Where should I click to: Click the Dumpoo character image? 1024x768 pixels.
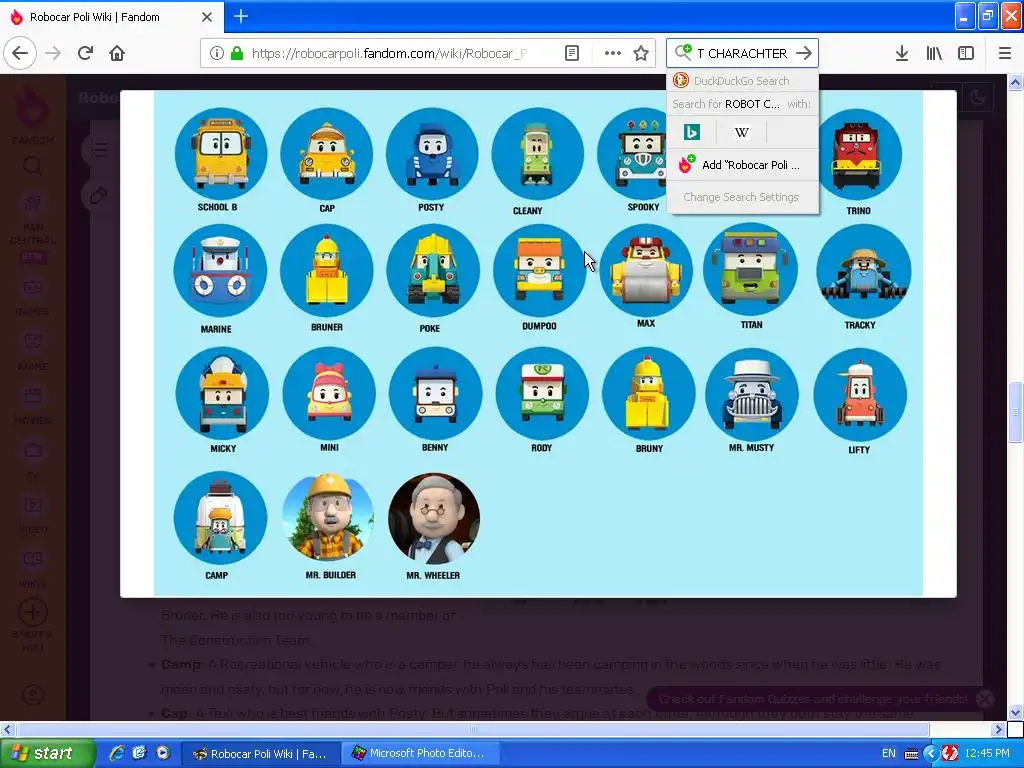(x=539, y=270)
